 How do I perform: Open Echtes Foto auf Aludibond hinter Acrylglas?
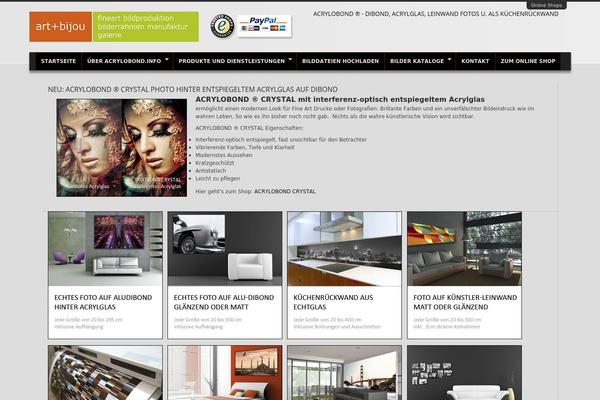tap(103, 302)
